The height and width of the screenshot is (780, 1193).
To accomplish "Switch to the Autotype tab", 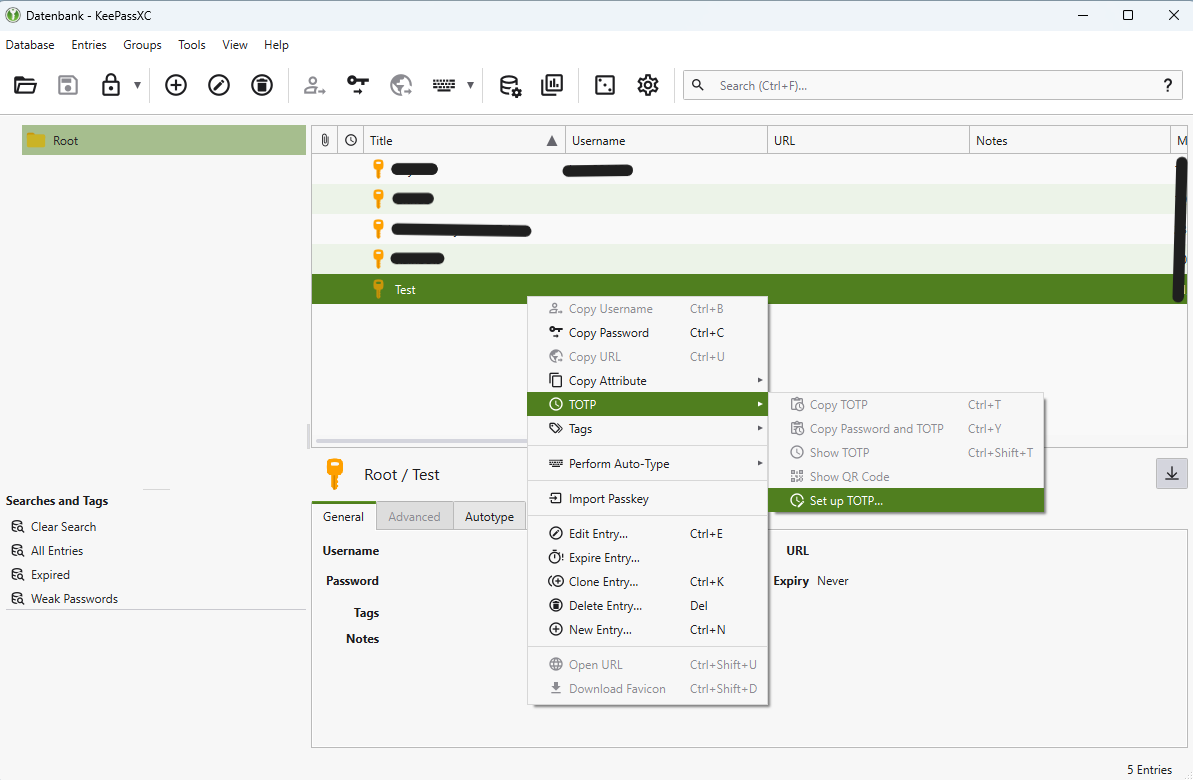I will click(x=489, y=517).
